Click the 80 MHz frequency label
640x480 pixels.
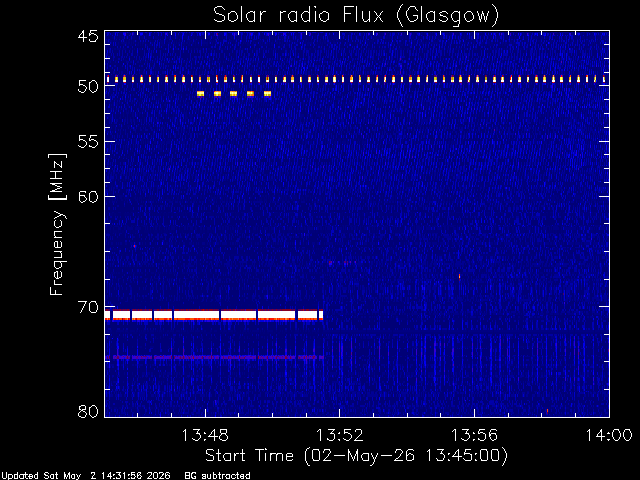coord(88,411)
